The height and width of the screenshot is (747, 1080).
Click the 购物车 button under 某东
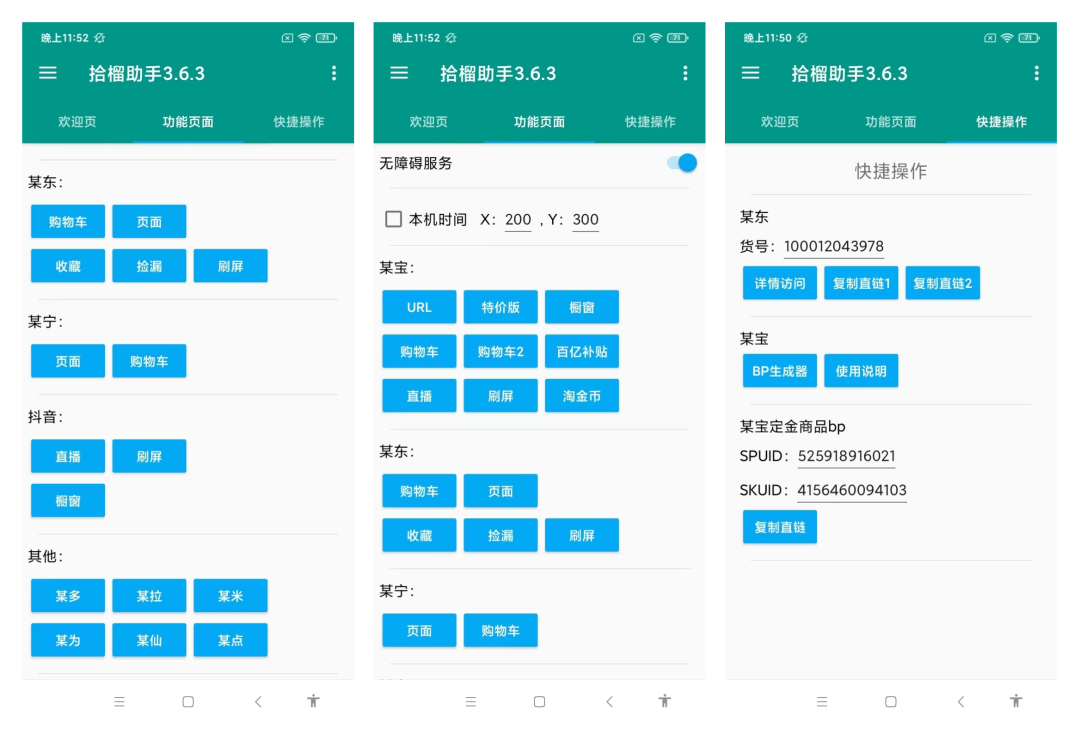[x=67, y=221]
